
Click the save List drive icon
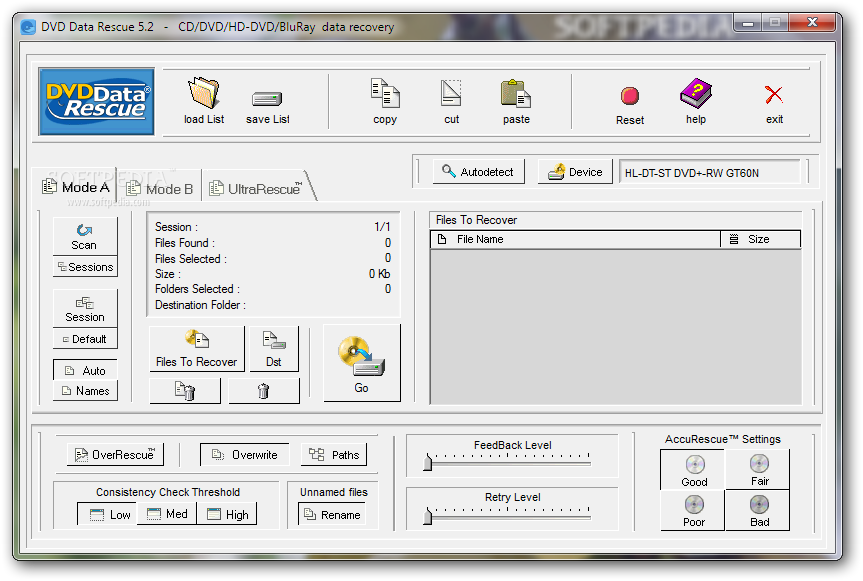pyautogui.click(x=267, y=98)
